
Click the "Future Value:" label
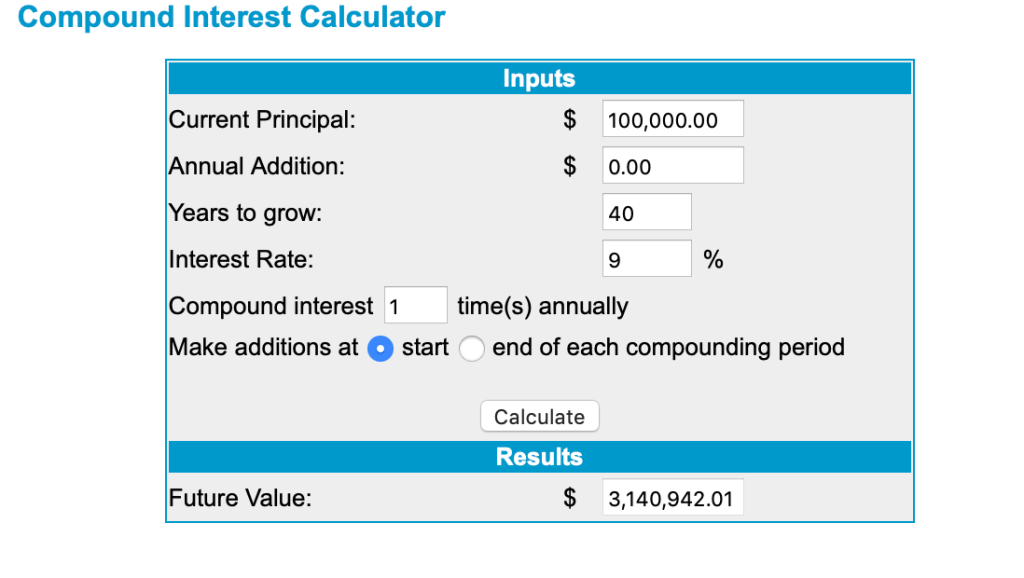pyautogui.click(x=240, y=498)
